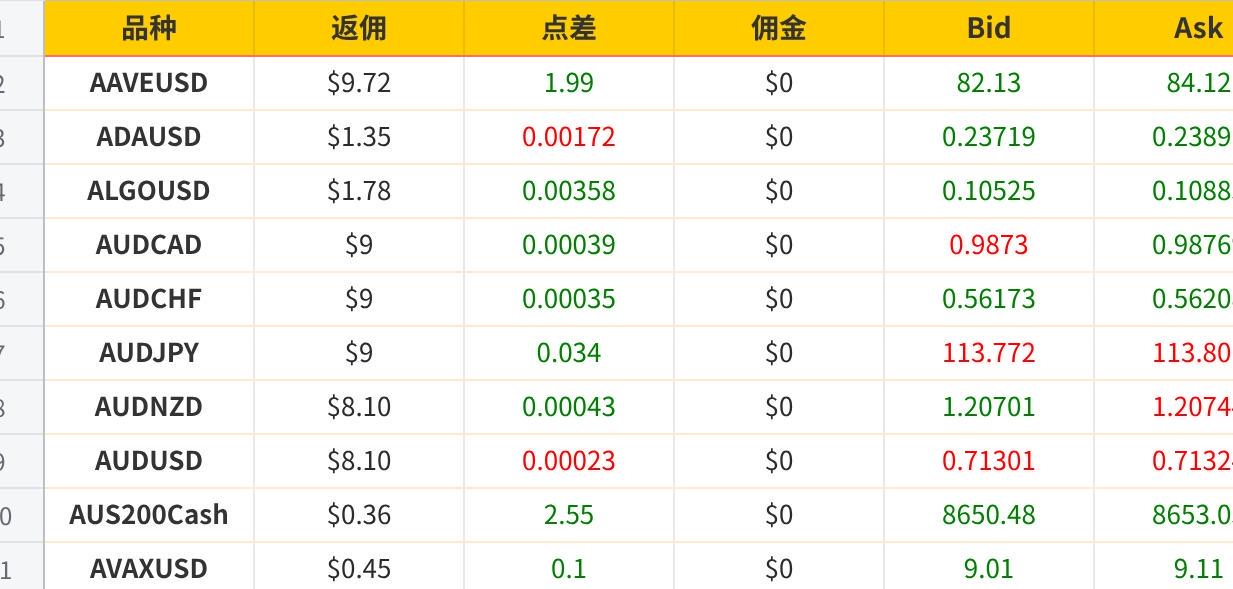The width and height of the screenshot is (1233, 589).
Task: Select spread value 0.1 for AVAXUSD
Action: [569, 569]
